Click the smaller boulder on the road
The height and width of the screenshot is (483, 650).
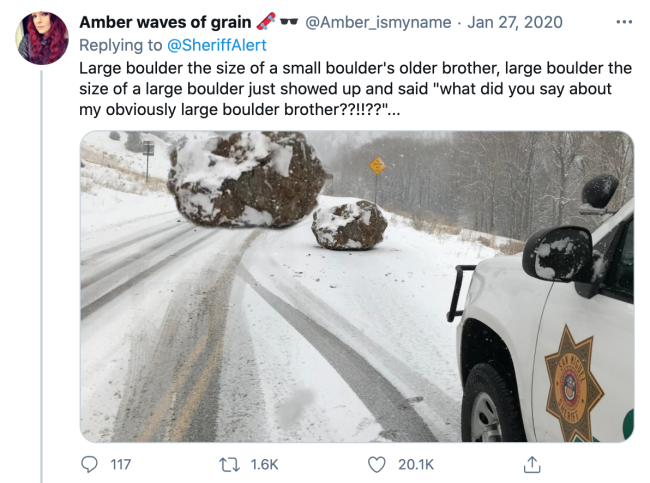(349, 224)
